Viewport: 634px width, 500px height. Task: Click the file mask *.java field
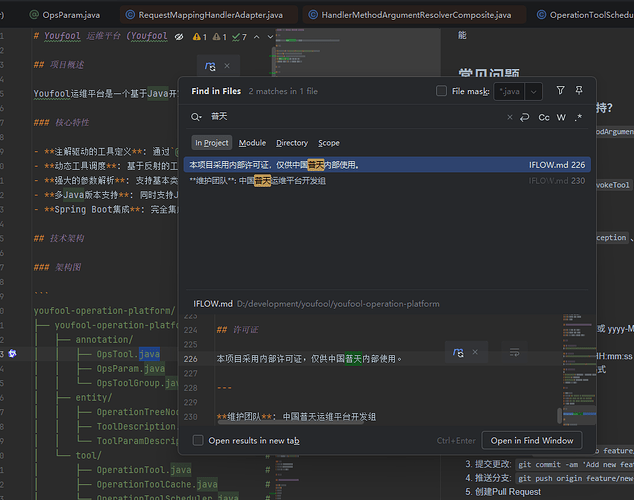click(x=509, y=91)
